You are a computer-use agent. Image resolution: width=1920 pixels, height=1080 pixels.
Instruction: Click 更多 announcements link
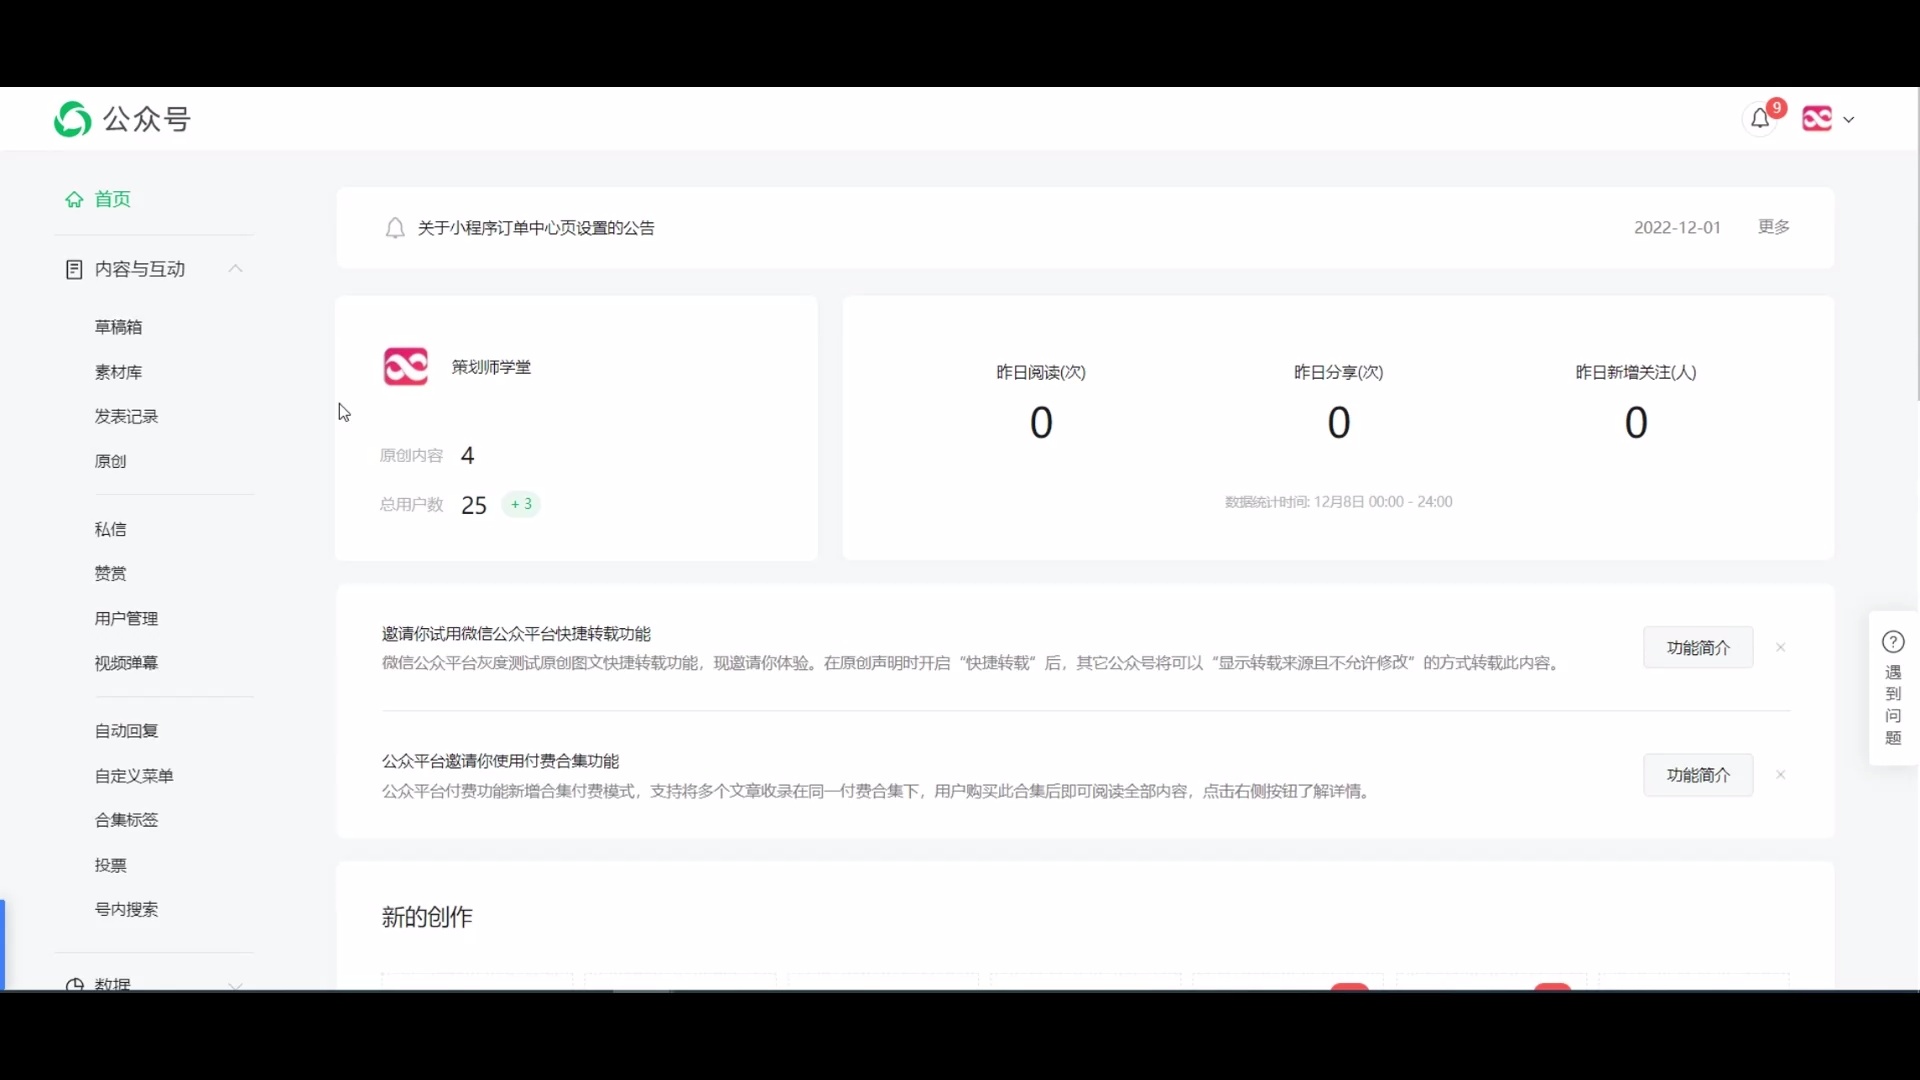point(1774,227)
